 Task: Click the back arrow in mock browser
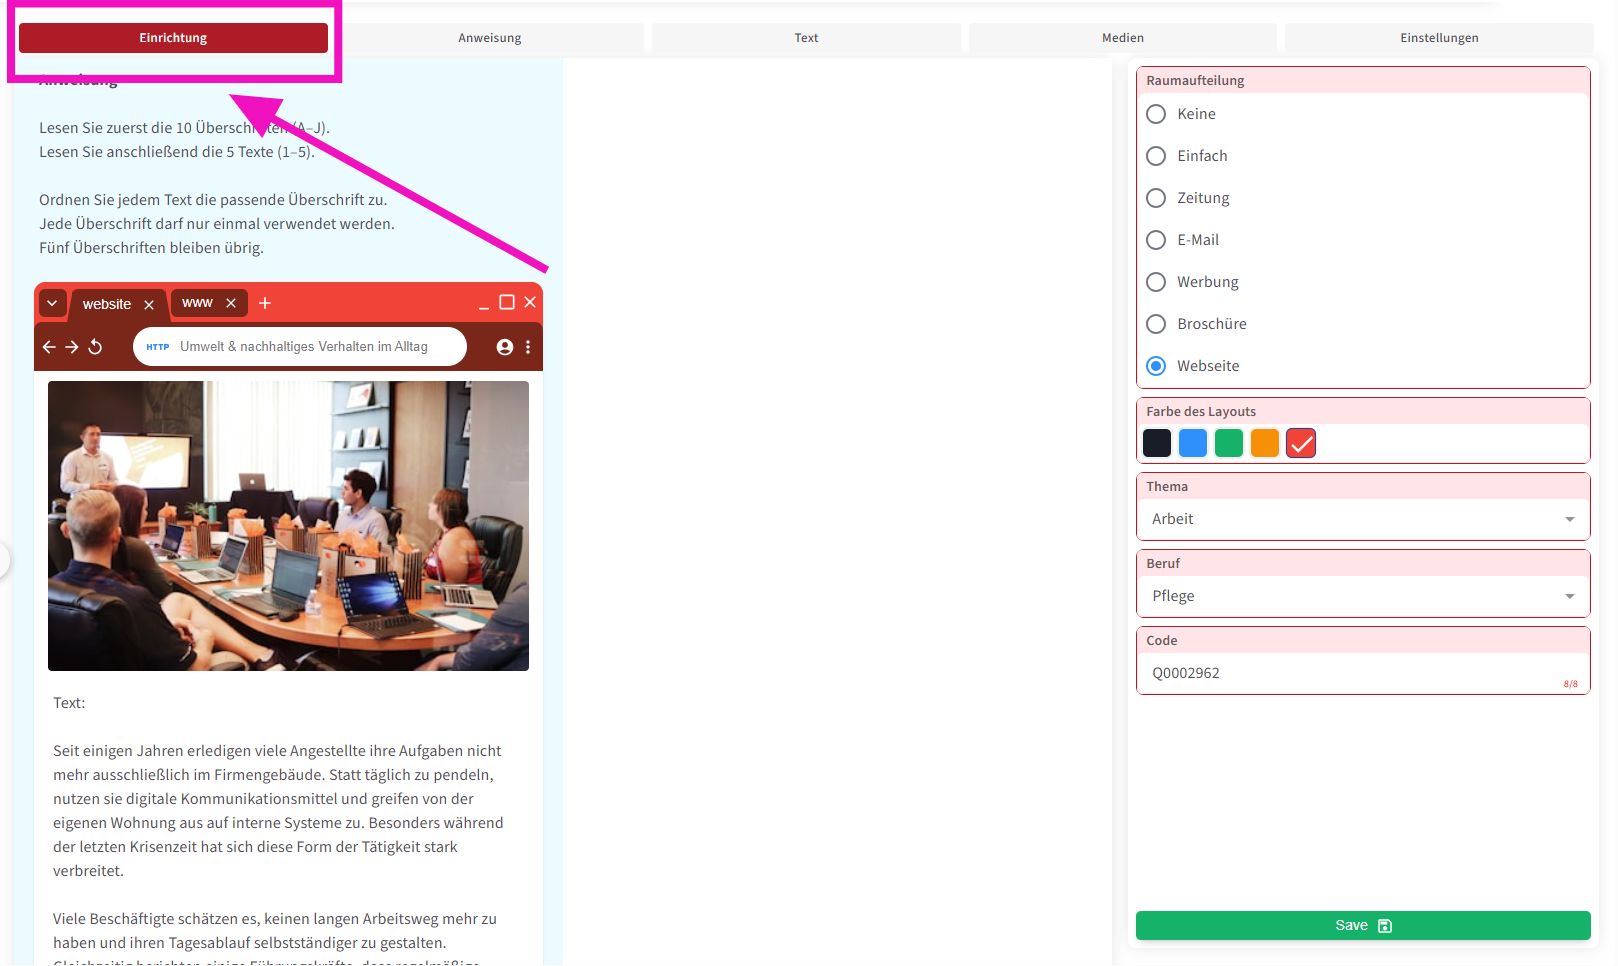(49, 347)
